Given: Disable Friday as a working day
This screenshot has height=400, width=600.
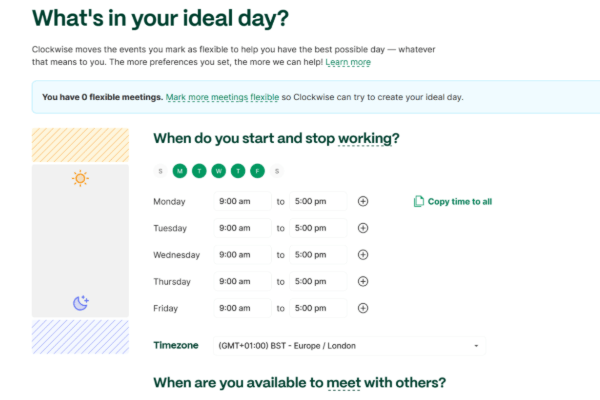Looking at the screenshot, I should 258,171.
